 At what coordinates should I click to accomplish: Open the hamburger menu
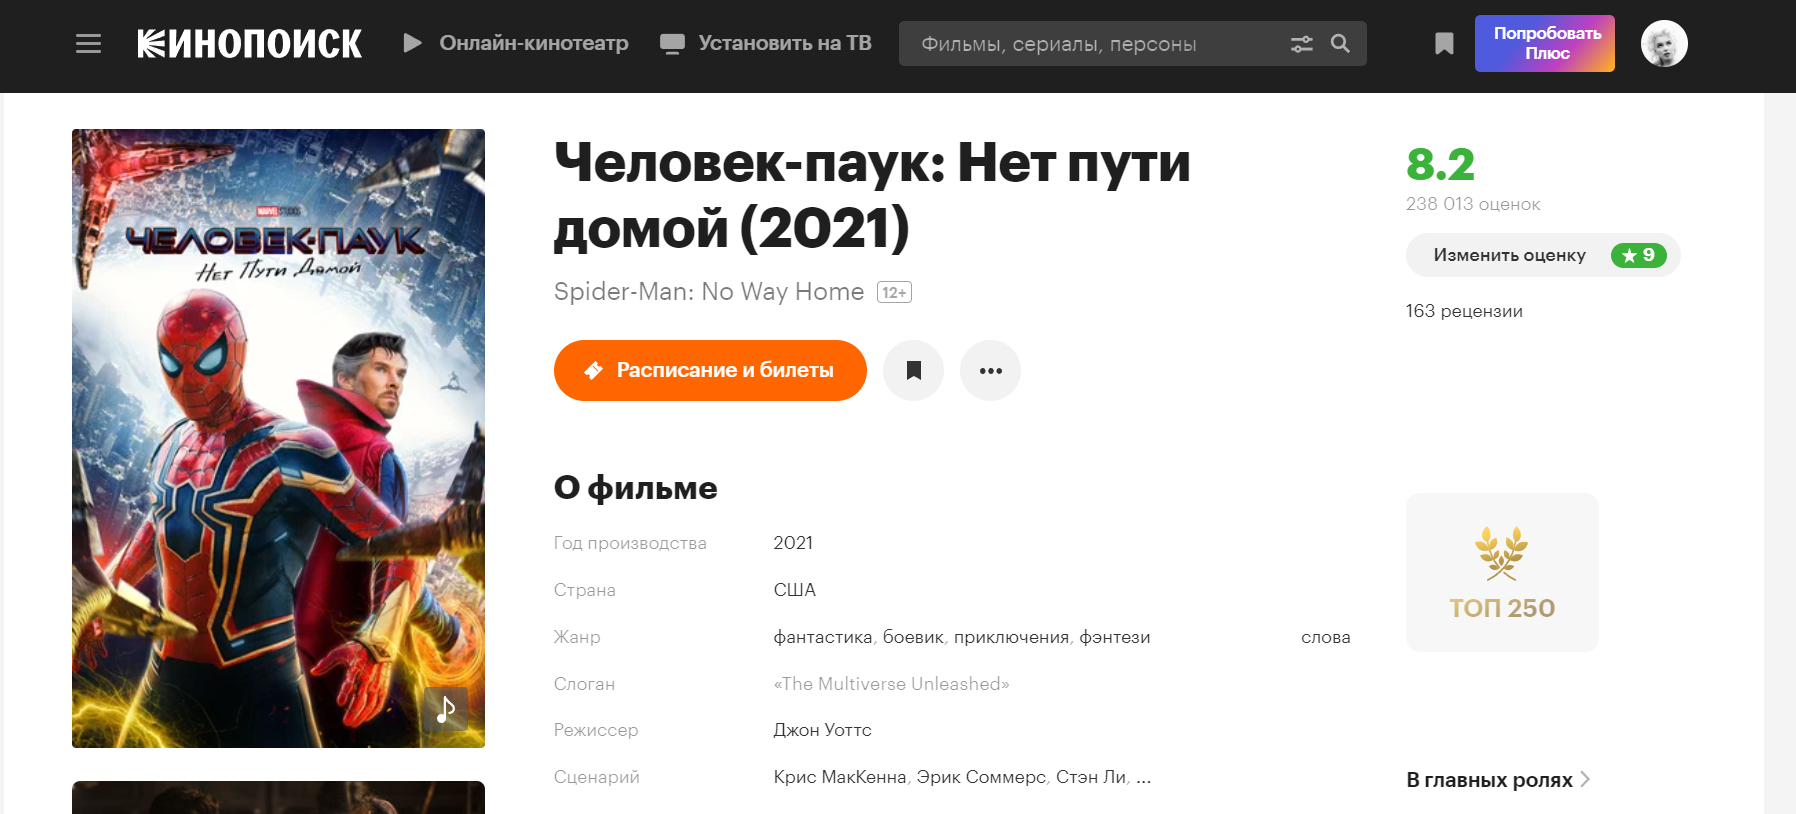88,44
